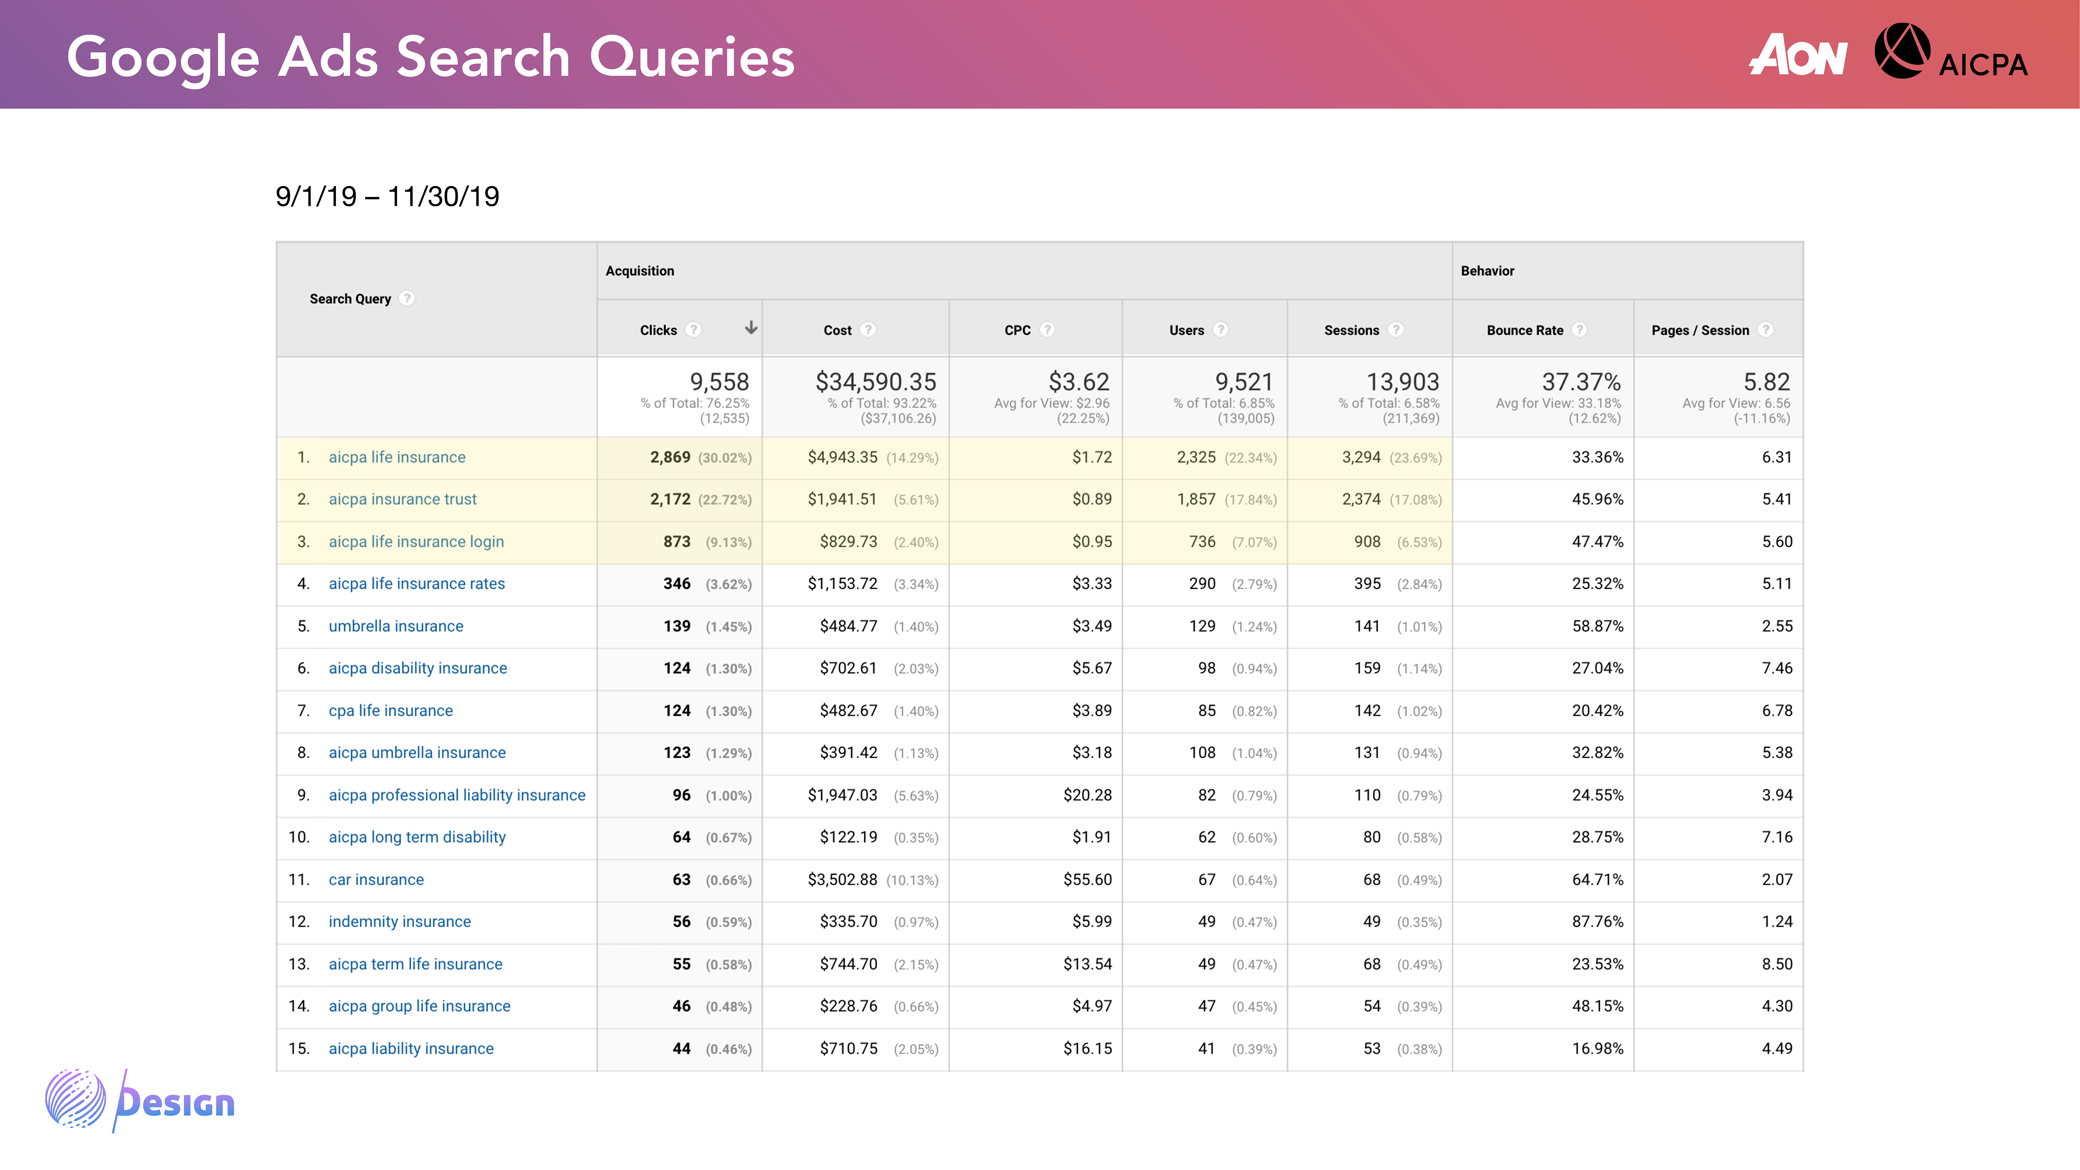Open the 'aicpa life insurance' query link
2080x1170 pixels.
tap(397, 457)
